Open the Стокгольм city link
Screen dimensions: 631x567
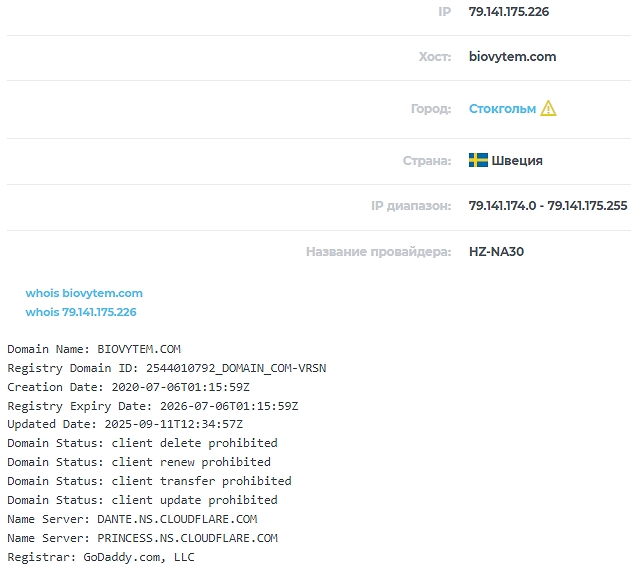pyautogui.click(x=502, y=109)
